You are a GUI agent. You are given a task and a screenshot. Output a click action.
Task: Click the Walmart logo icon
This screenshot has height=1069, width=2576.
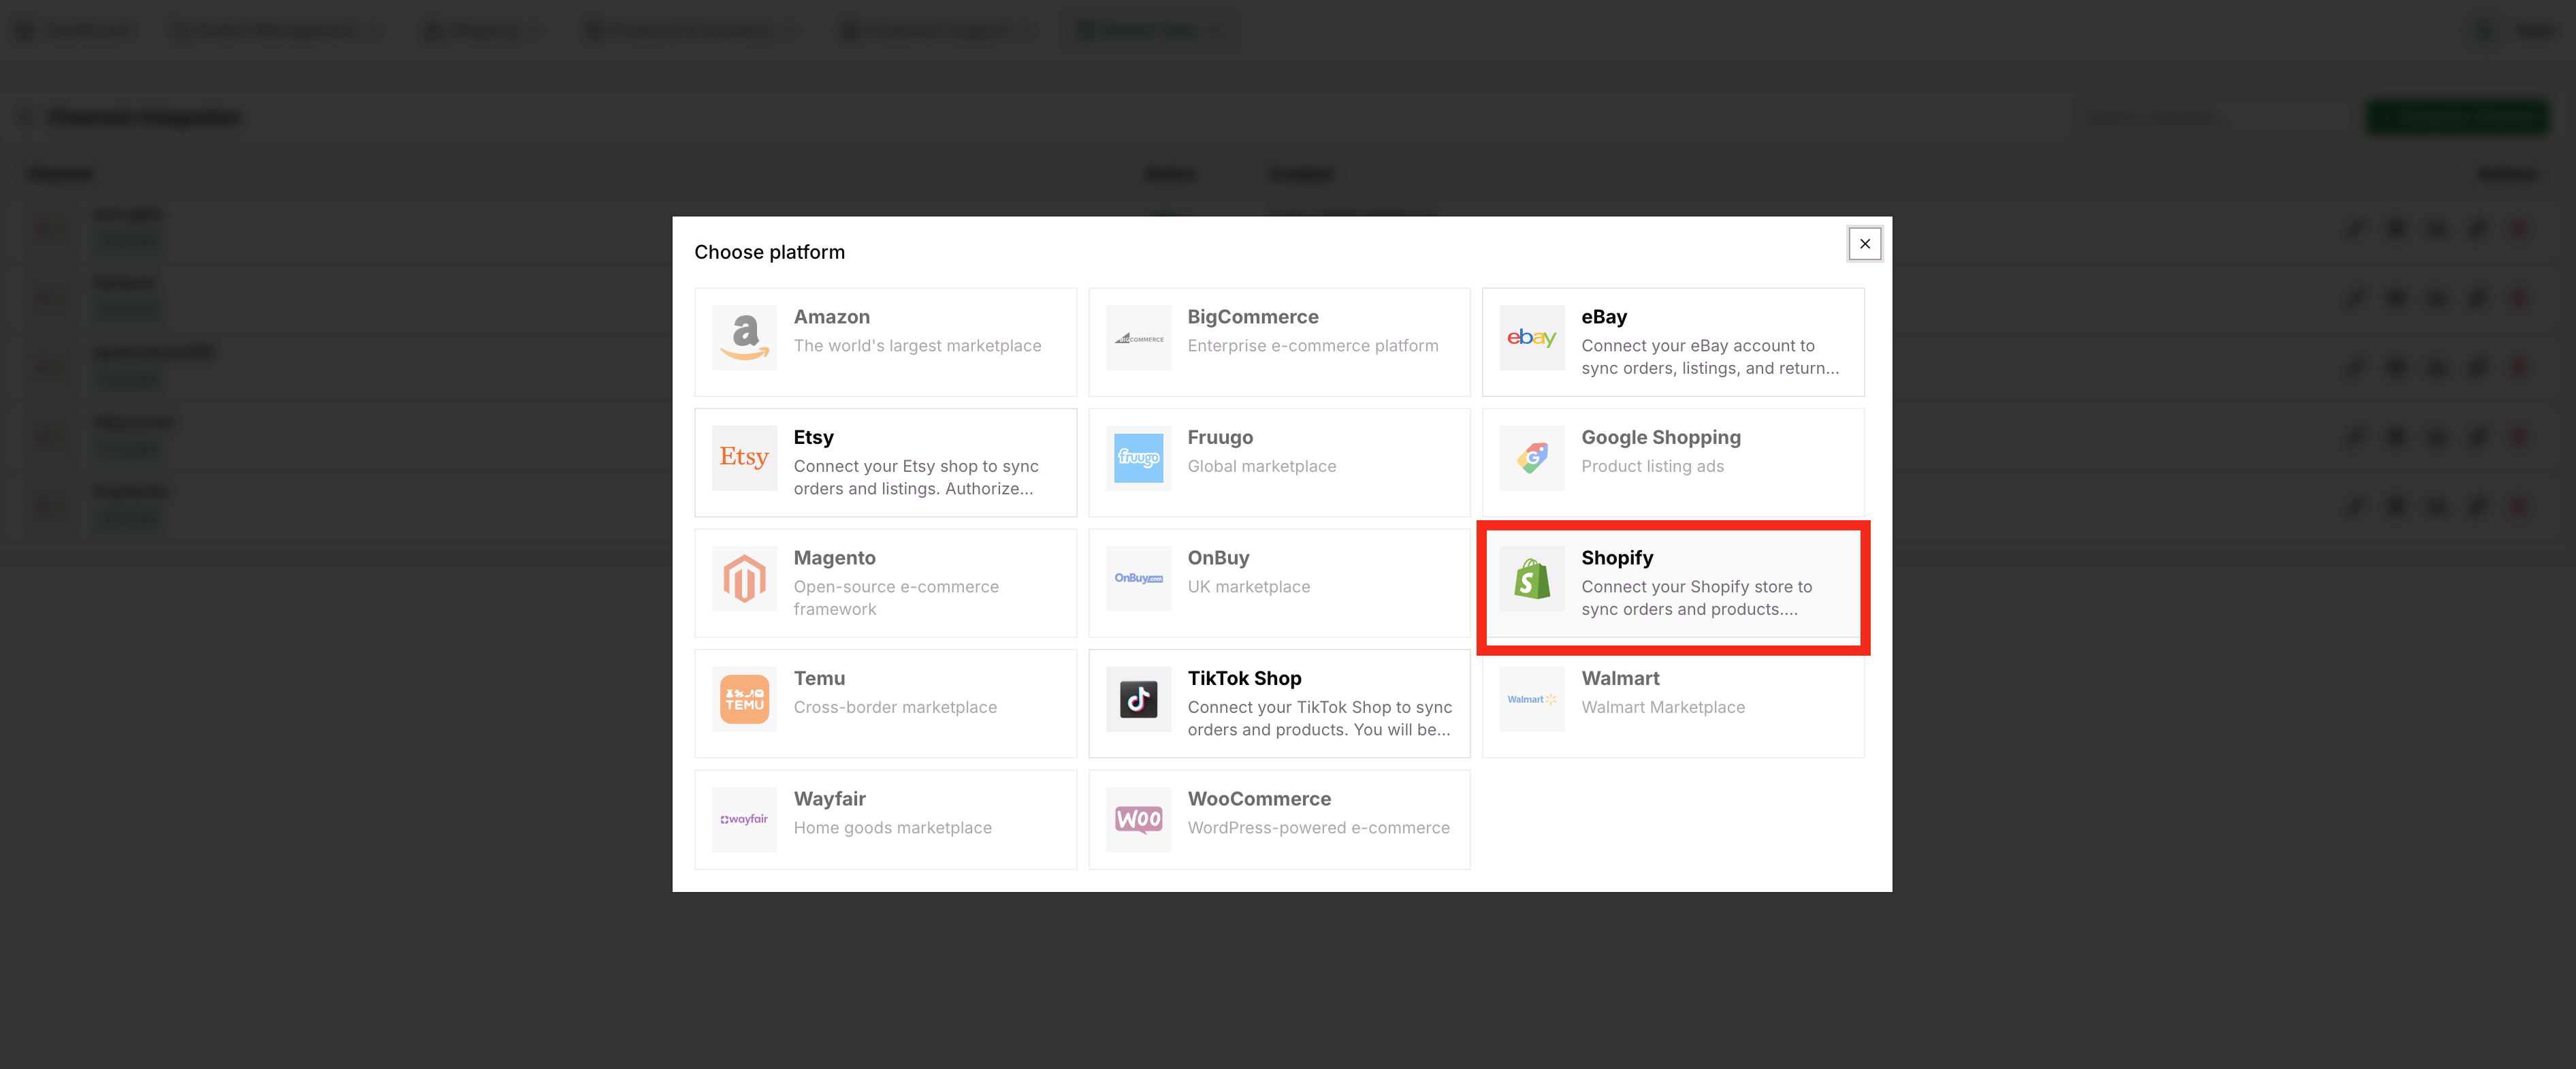tap(1532, 699)
